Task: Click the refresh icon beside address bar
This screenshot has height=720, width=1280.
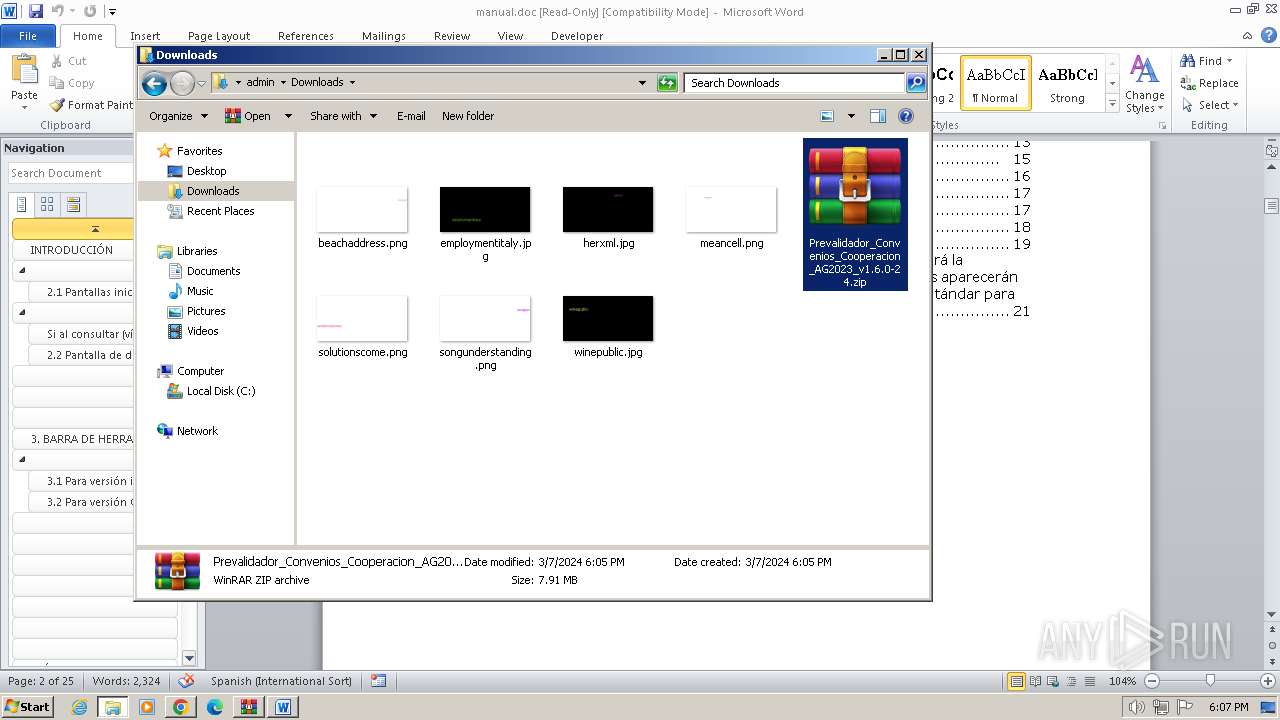Action: click(x=667, y=83)
